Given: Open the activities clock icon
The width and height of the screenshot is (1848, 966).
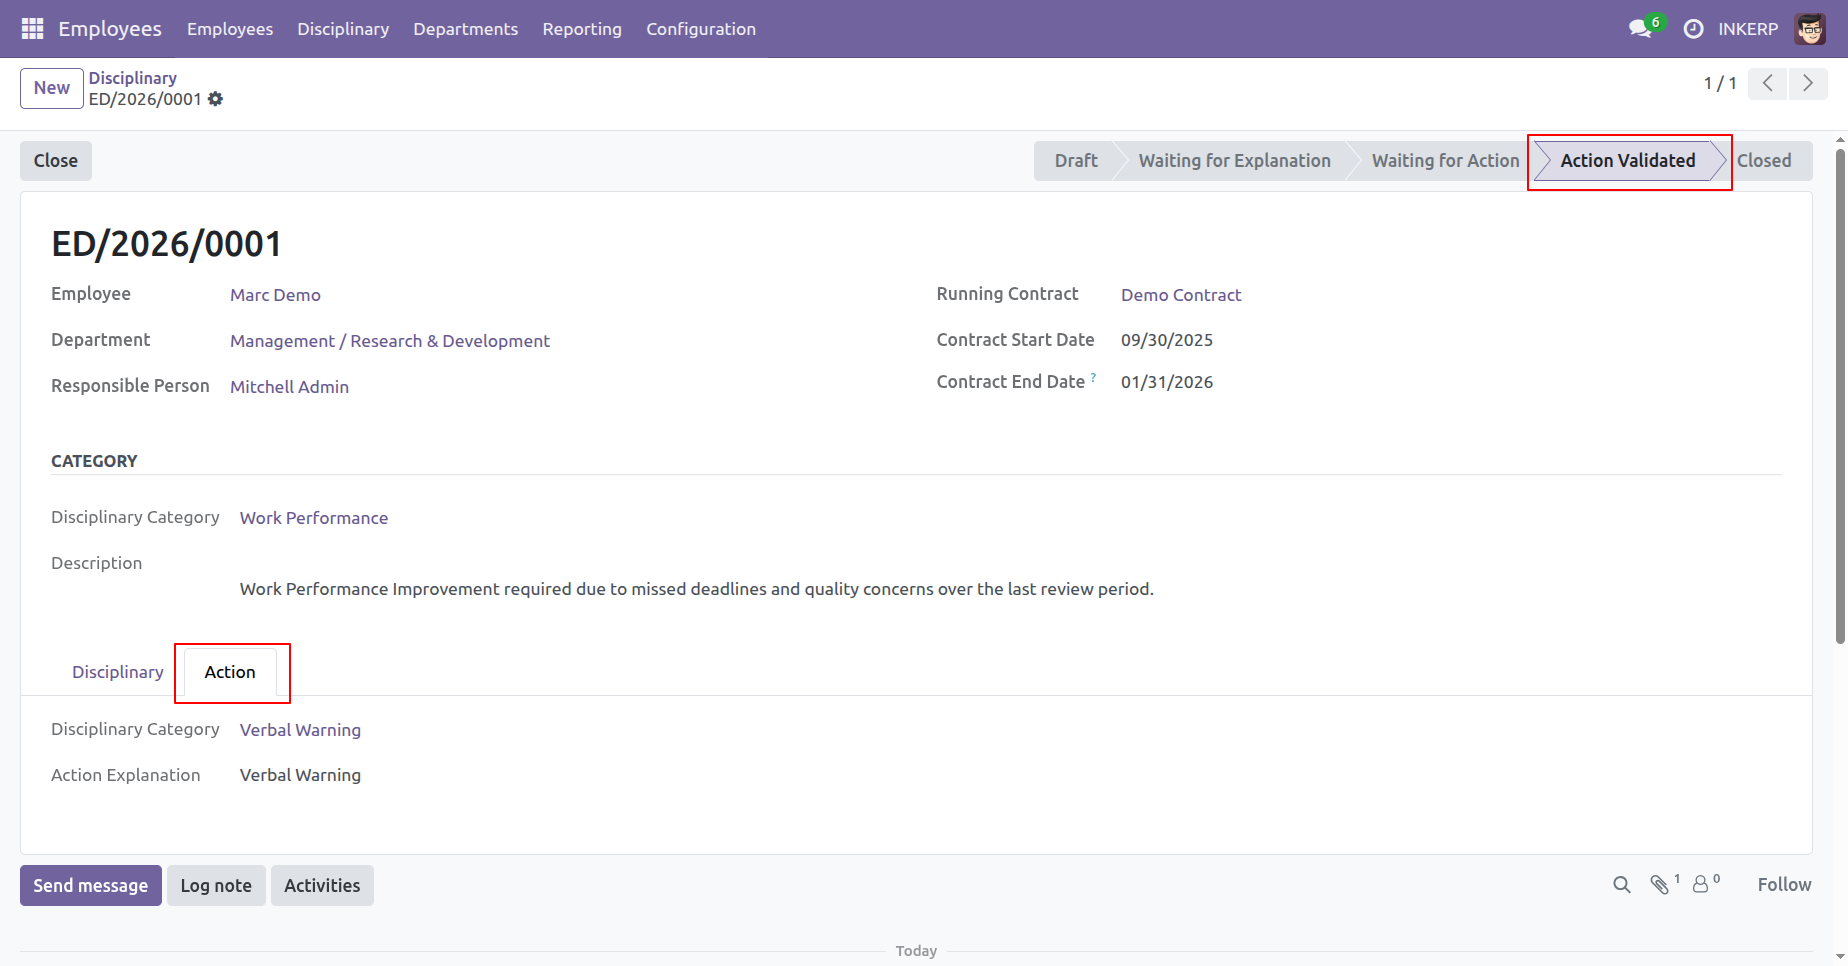Looking at the screenshot, I should click(x=1693, y=29).
